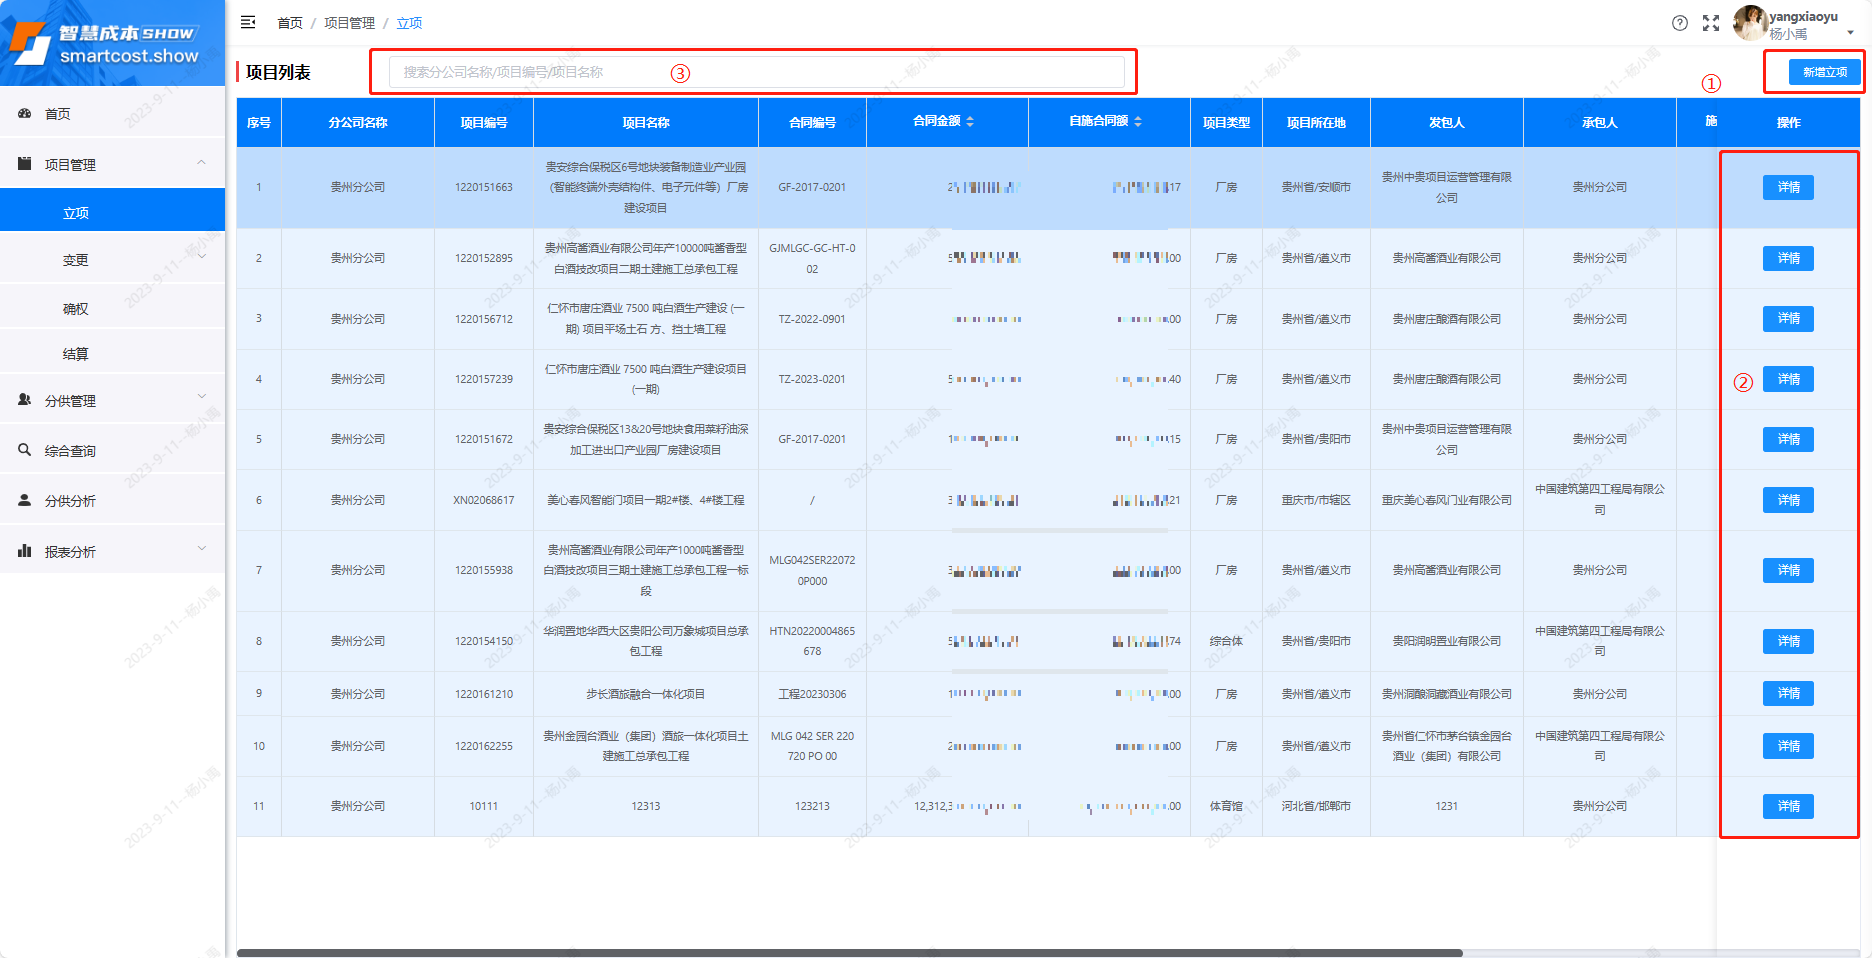
Task: Collapse the 项目管理 menu chevron
Action: (201, 163)
